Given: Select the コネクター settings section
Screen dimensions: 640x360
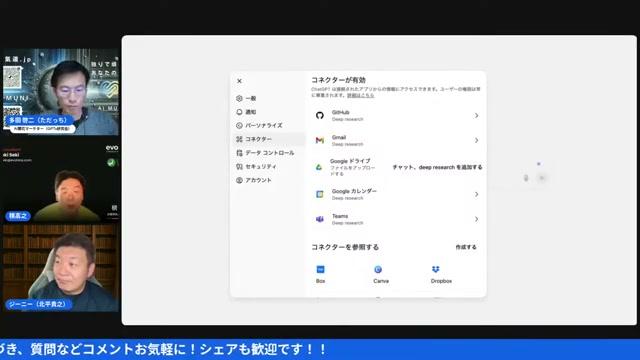Looking at the screenshot, I should 269,139.
